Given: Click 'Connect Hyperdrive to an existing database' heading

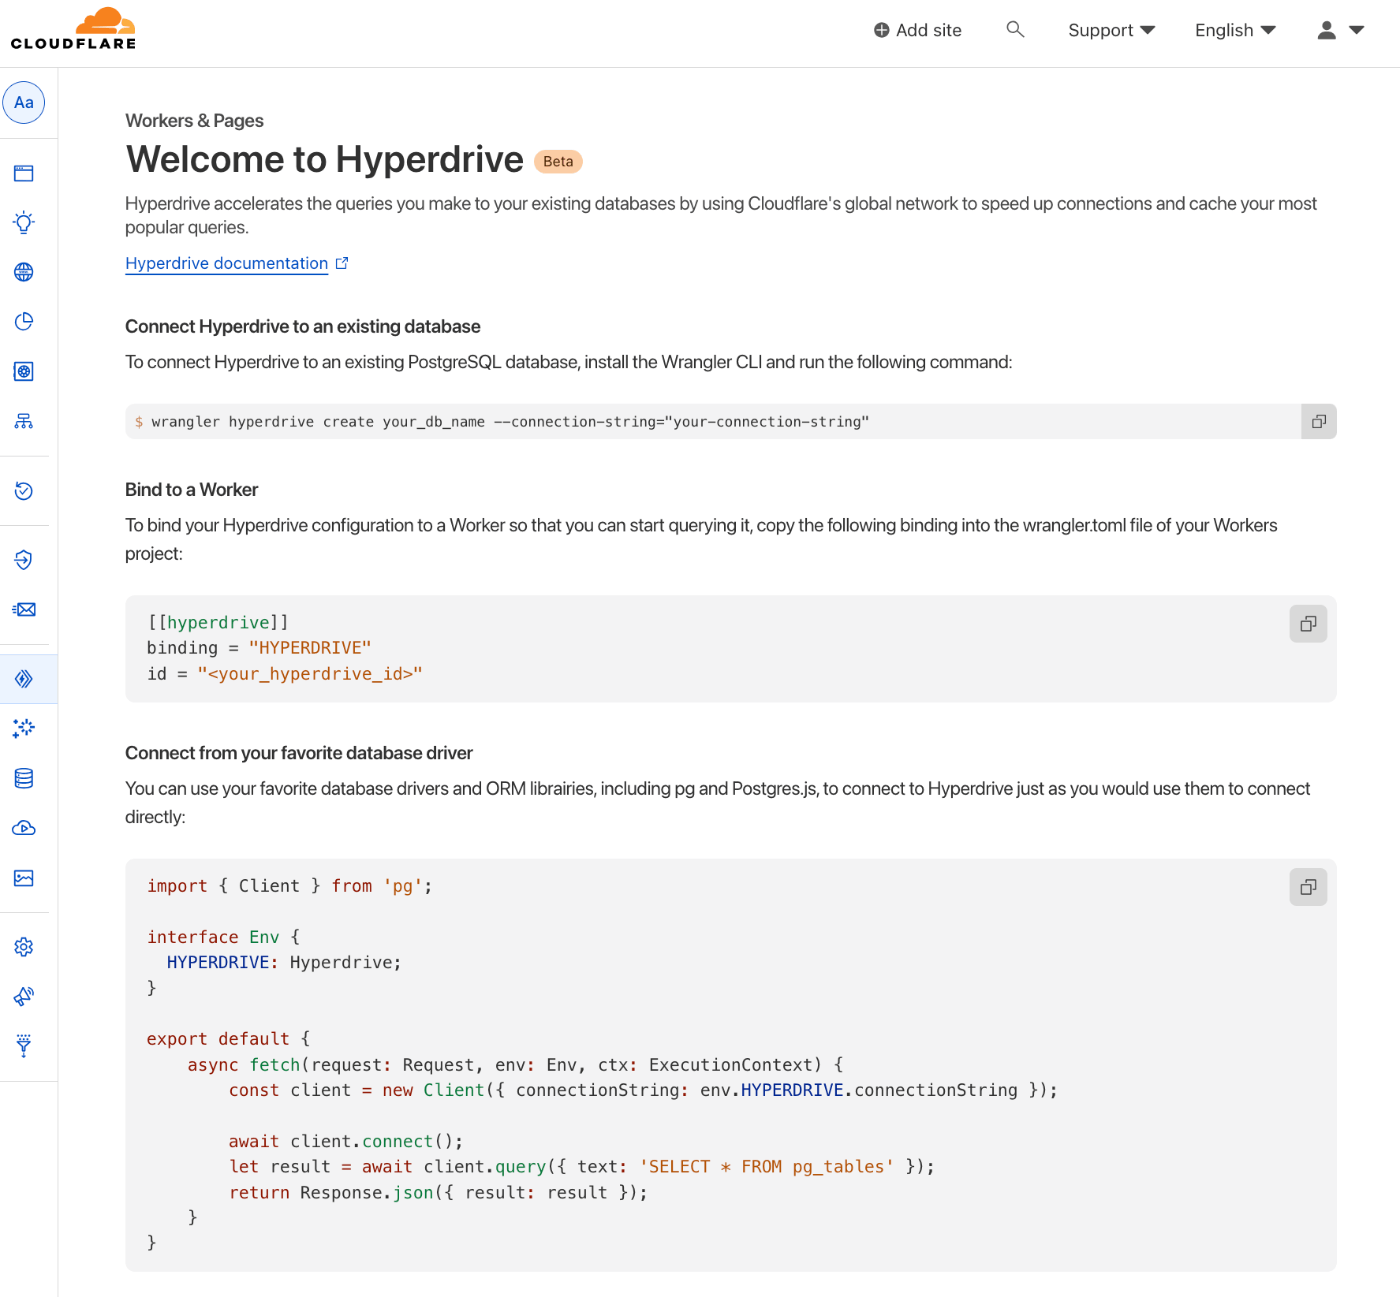Looking at the screenshot, I should point(302,327).
